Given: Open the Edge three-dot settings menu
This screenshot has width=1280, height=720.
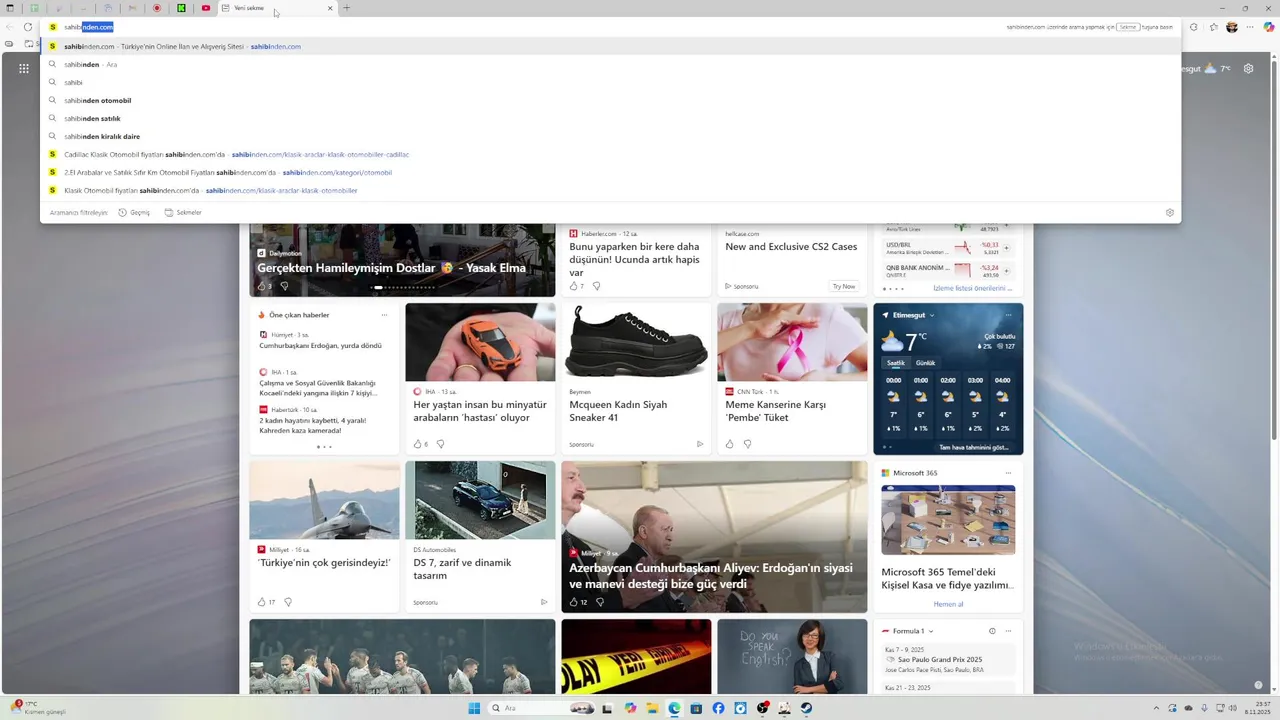Looking at the screenshot, I should pos(1250,27).
